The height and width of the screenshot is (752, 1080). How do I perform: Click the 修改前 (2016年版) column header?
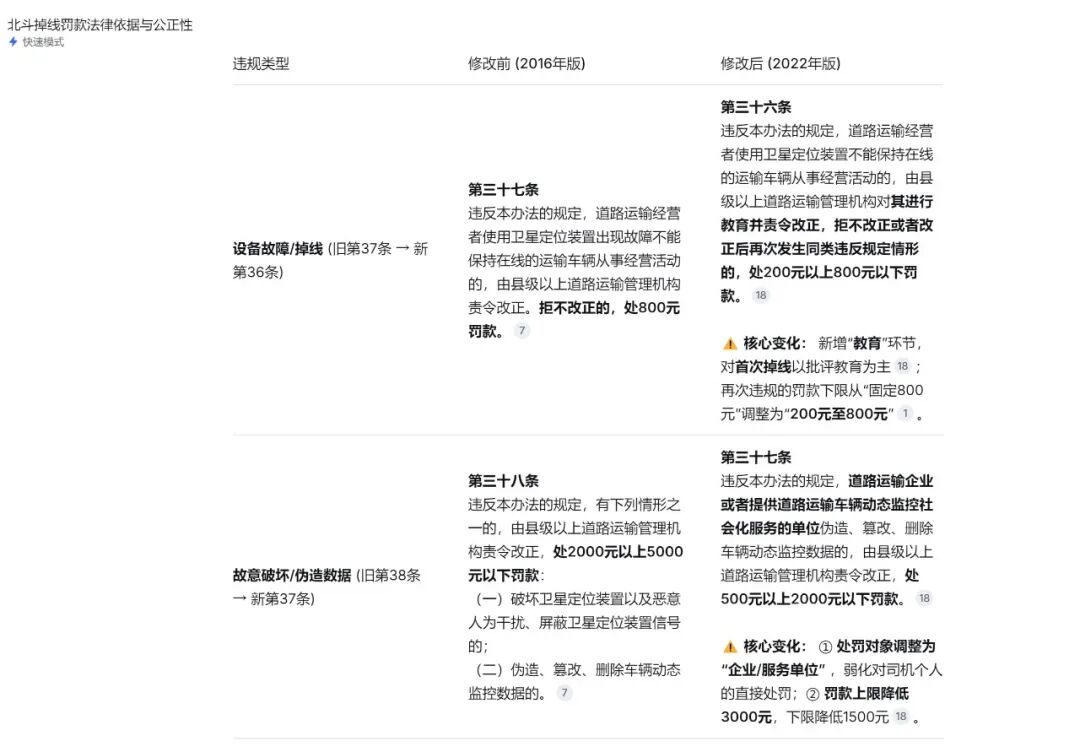pyautogui.click(x=526, y=64)
